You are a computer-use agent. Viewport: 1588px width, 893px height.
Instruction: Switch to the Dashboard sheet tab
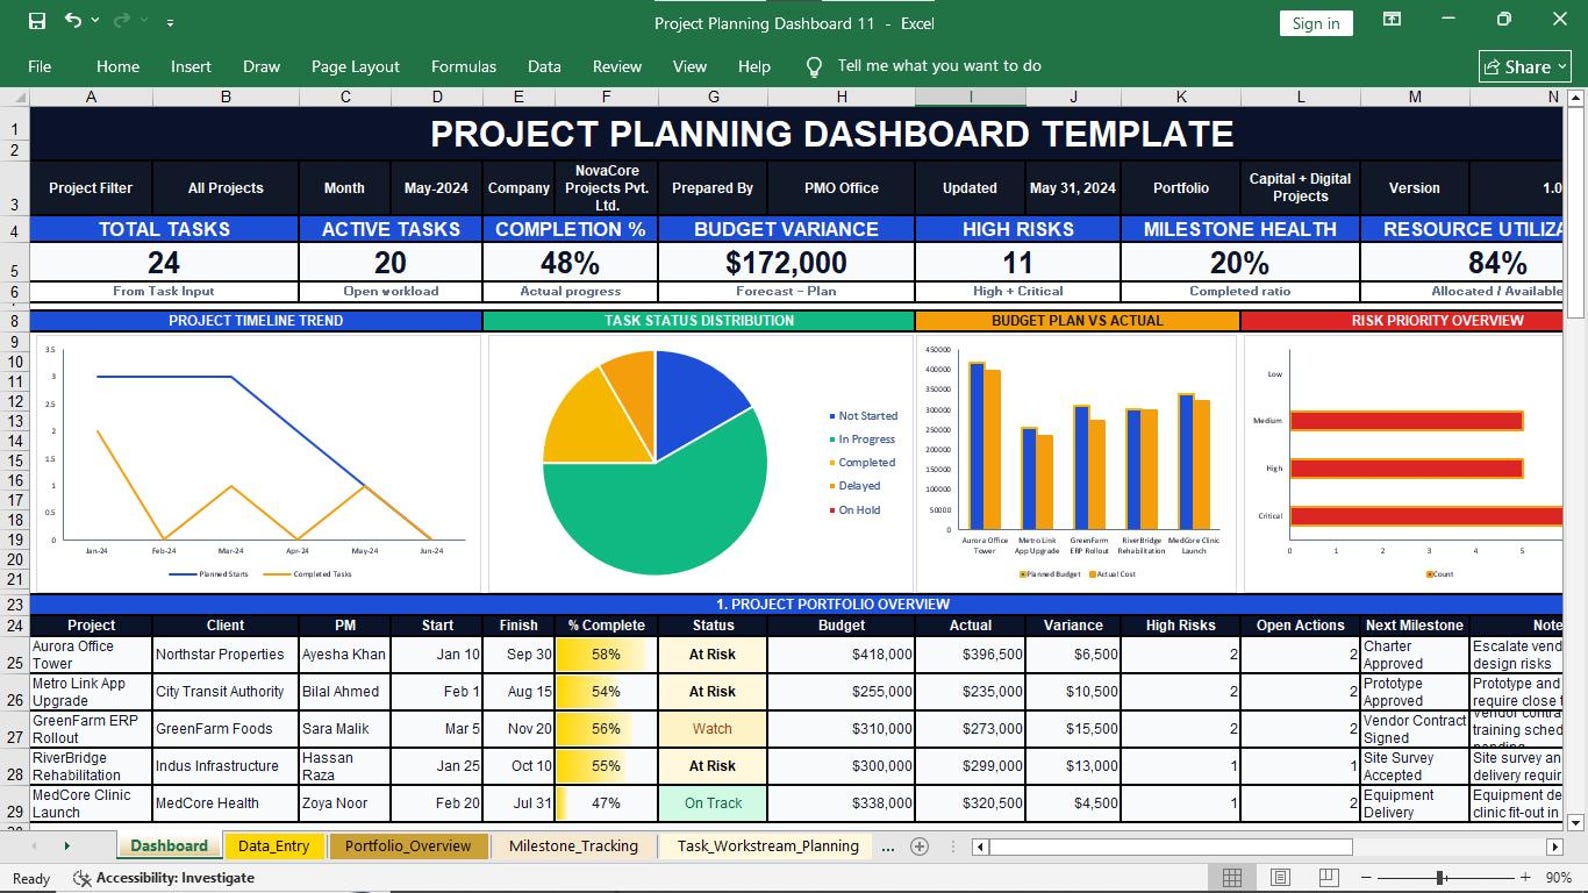click(169, 846)
